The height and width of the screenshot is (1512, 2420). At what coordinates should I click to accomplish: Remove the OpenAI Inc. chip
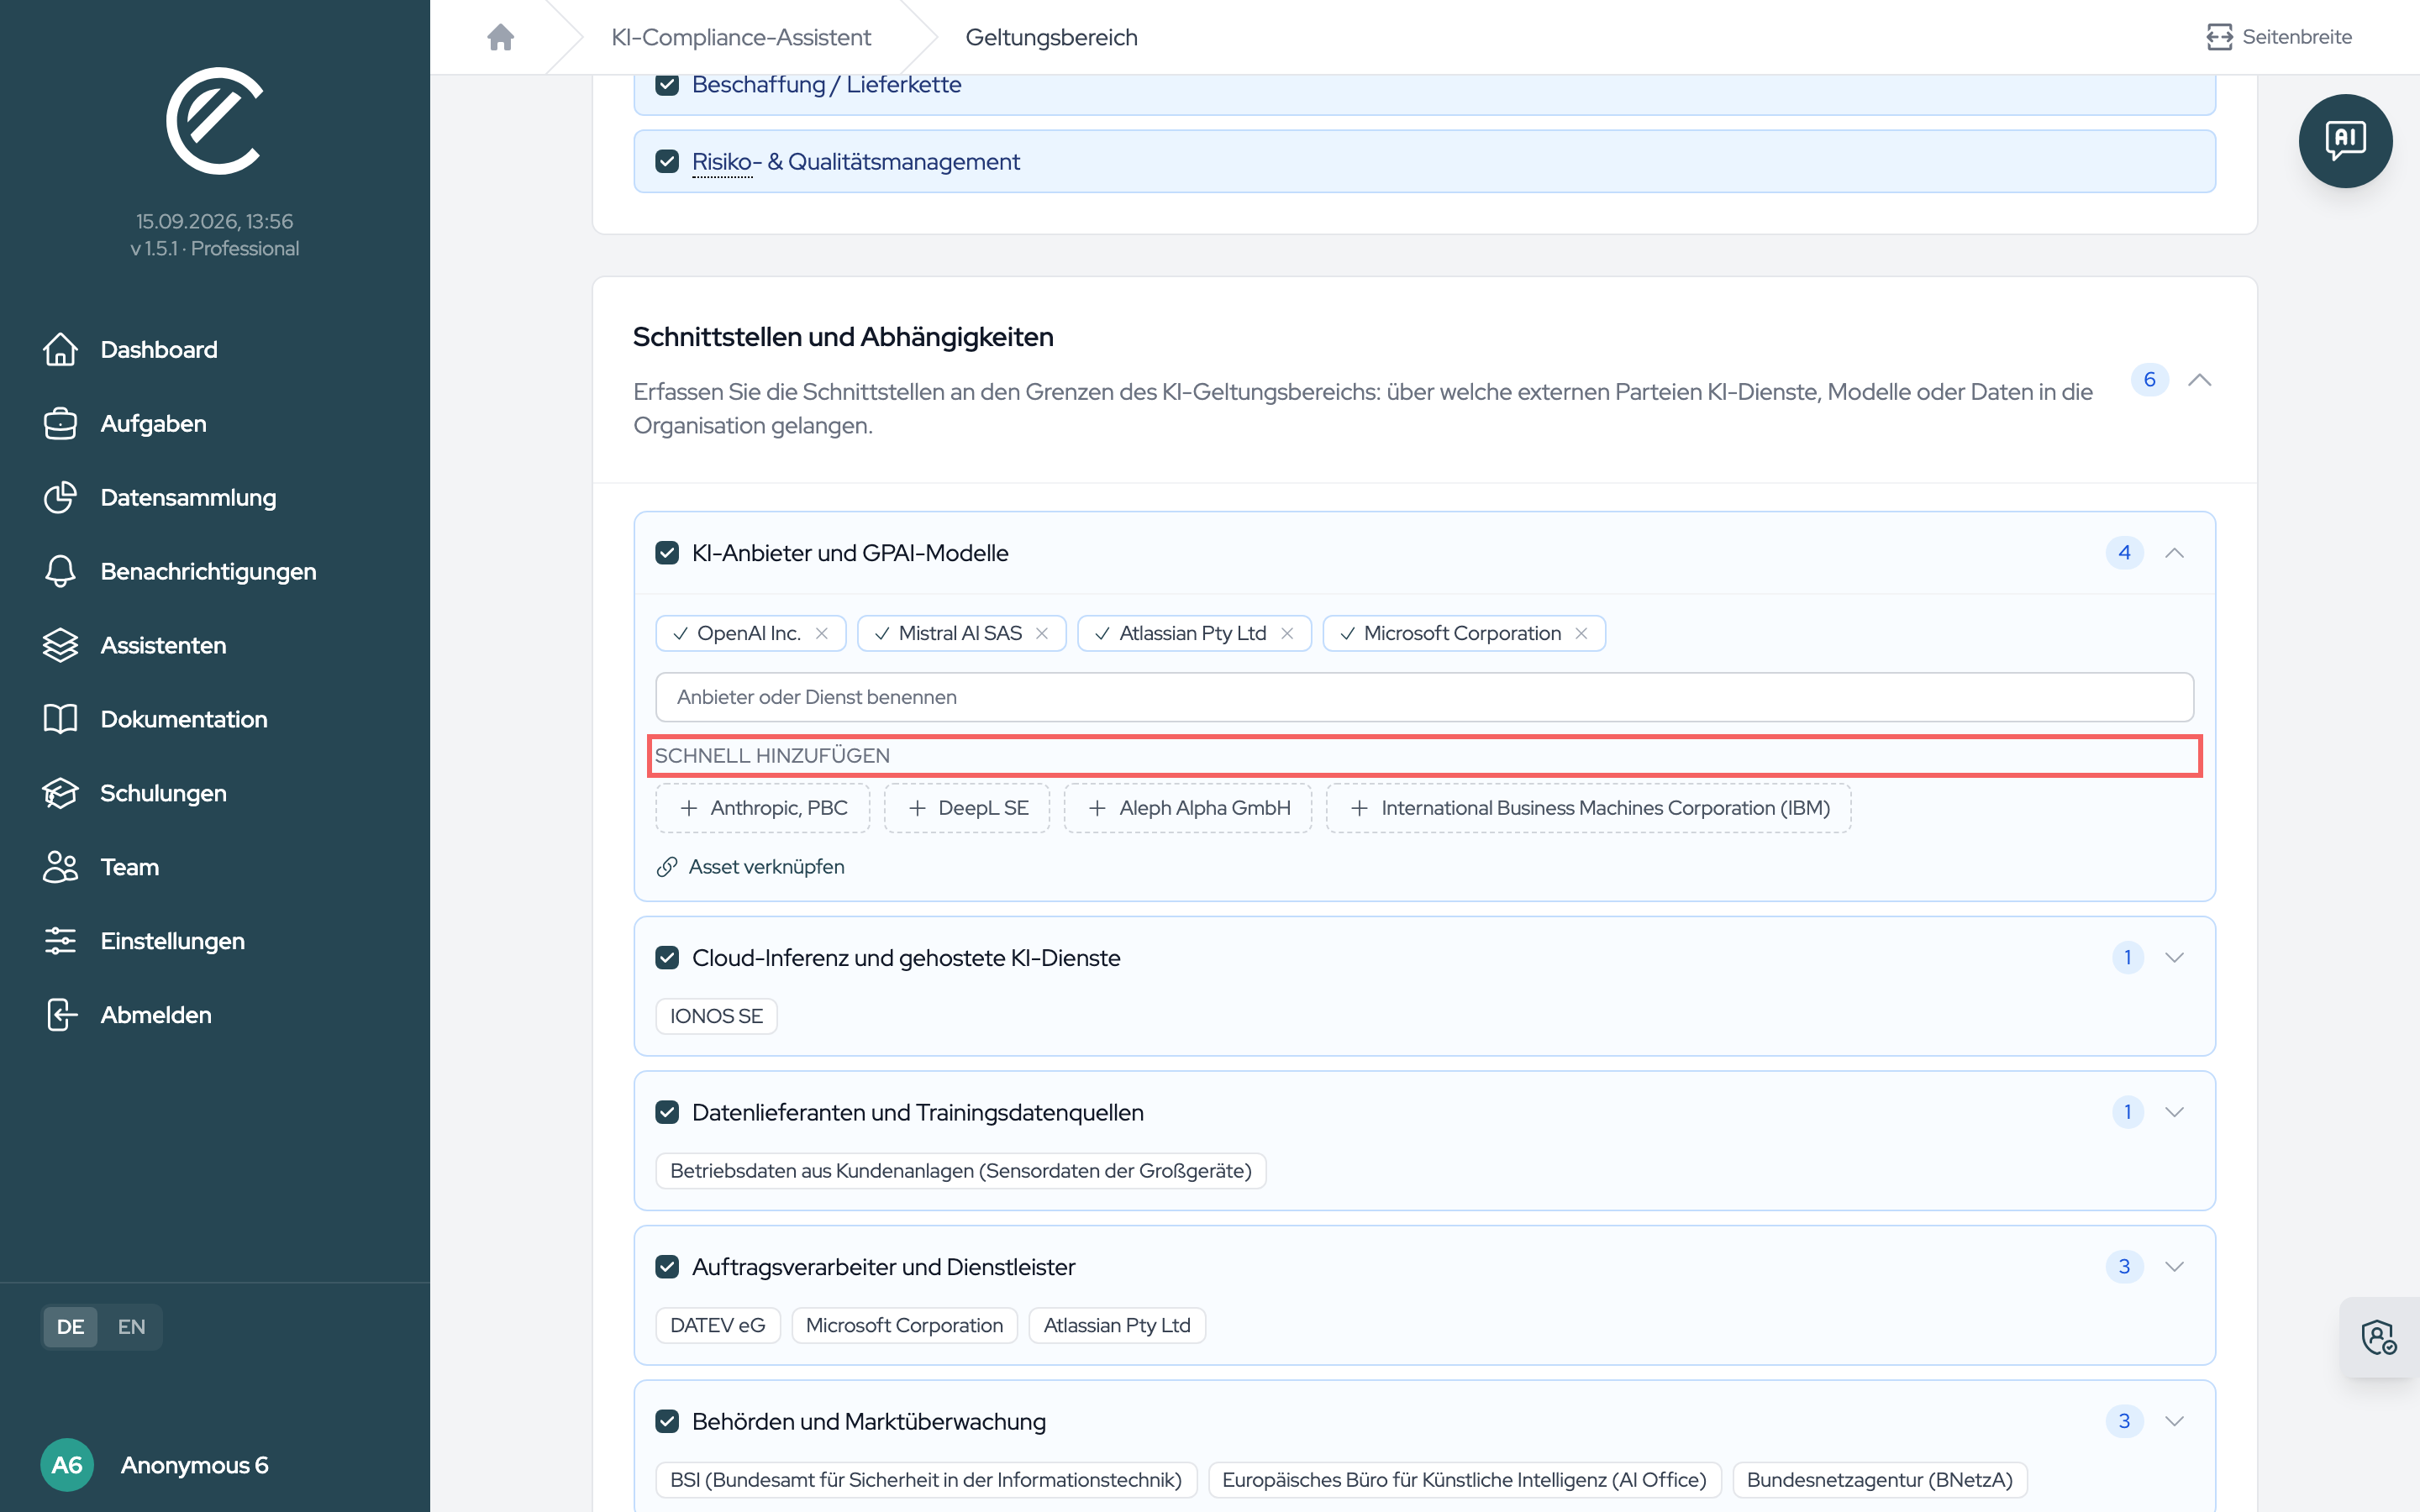(x=822, y=633)
